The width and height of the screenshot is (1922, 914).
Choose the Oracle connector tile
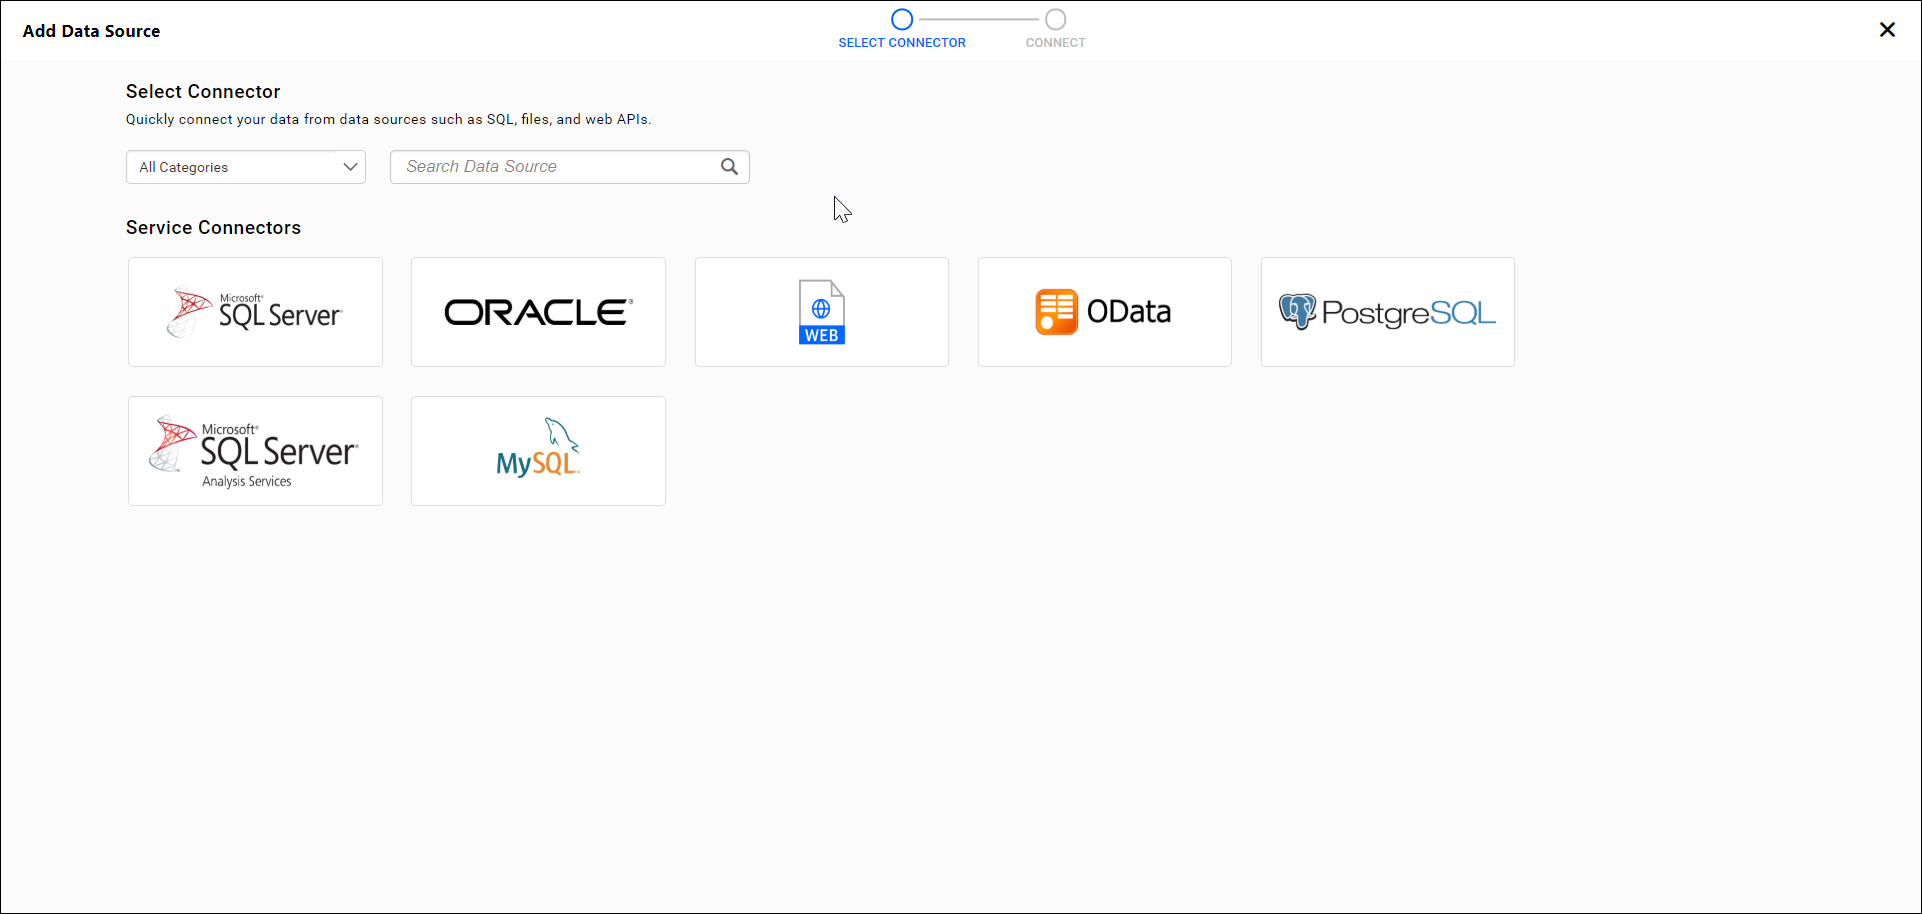coord(538,312)
